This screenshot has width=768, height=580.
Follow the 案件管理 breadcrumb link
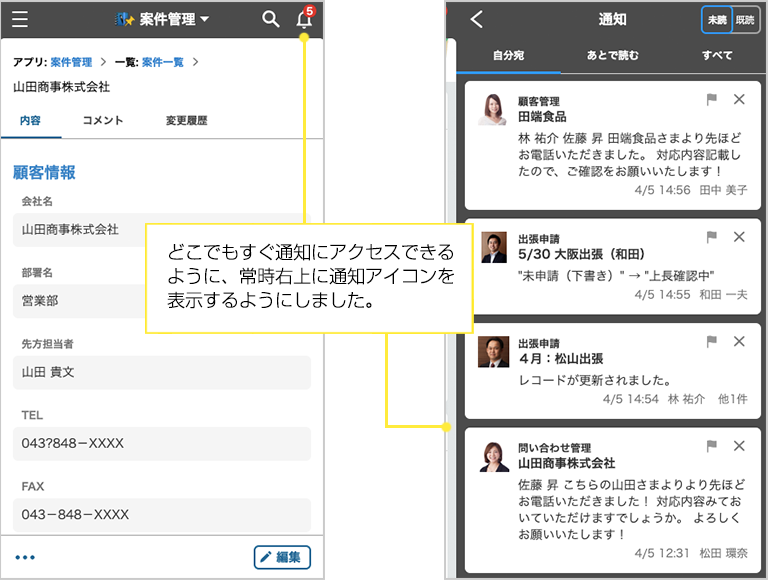click(x=71, y=62)
